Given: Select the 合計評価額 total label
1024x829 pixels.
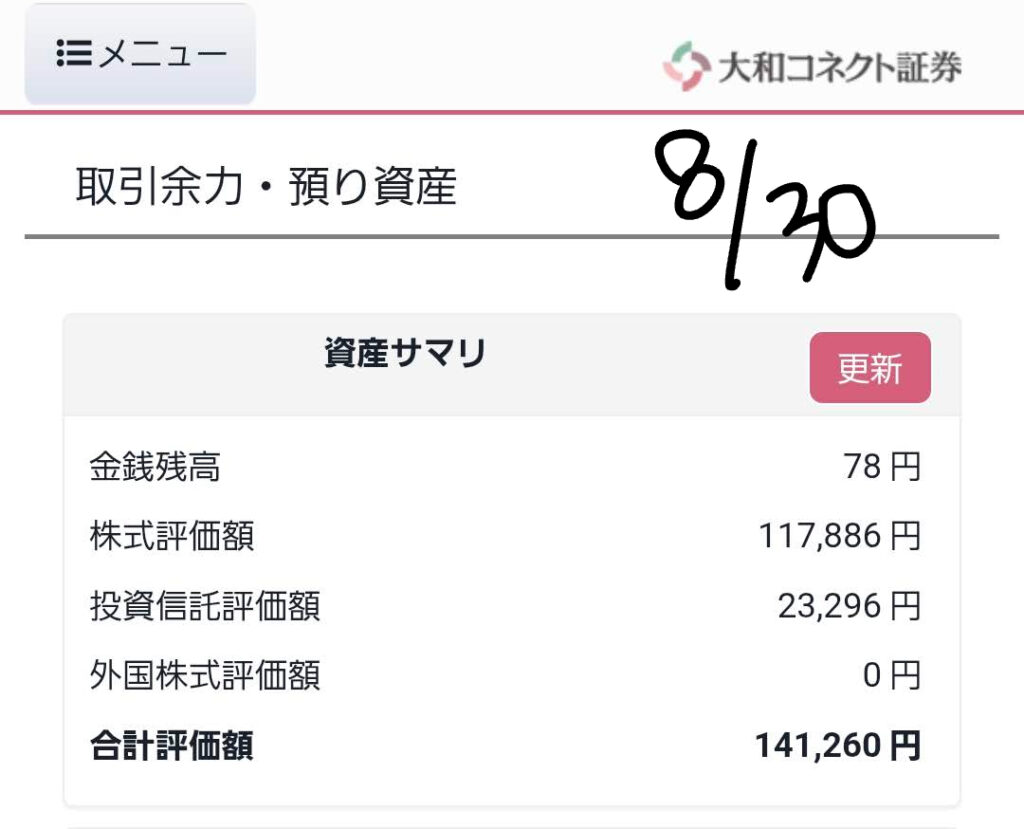Looking at the screenshot, I should 172,745.
